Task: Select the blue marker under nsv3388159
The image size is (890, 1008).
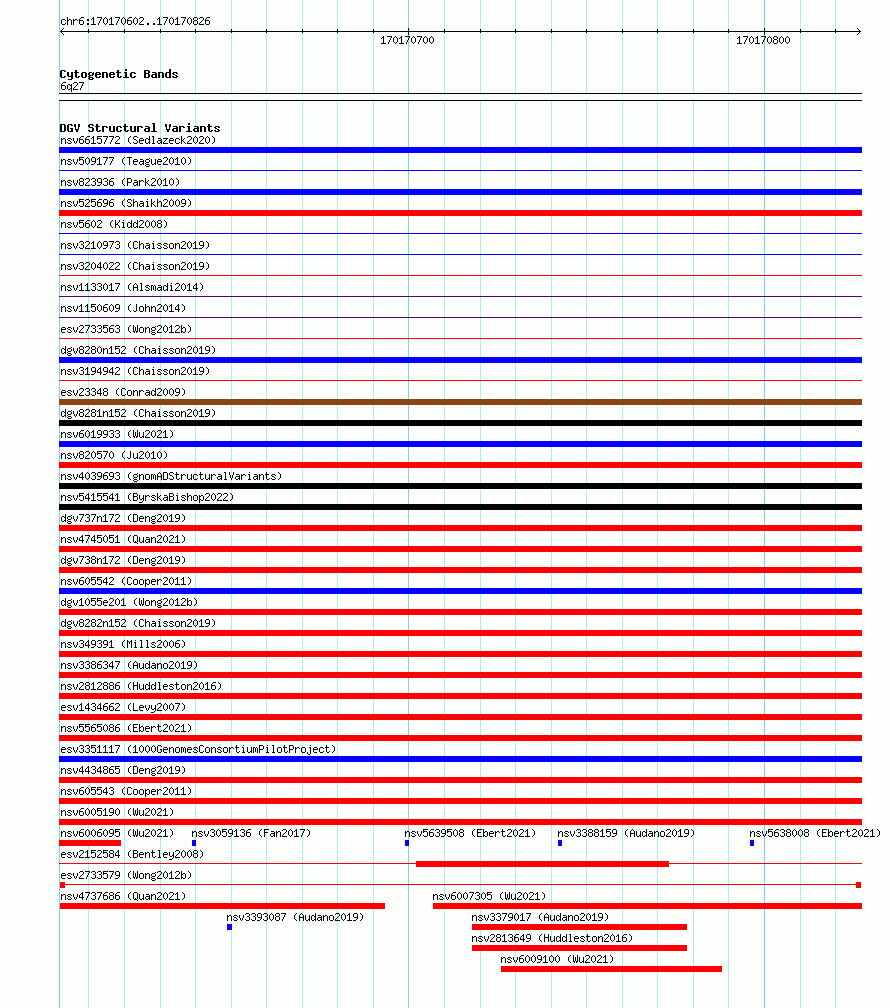Action: 559,843
